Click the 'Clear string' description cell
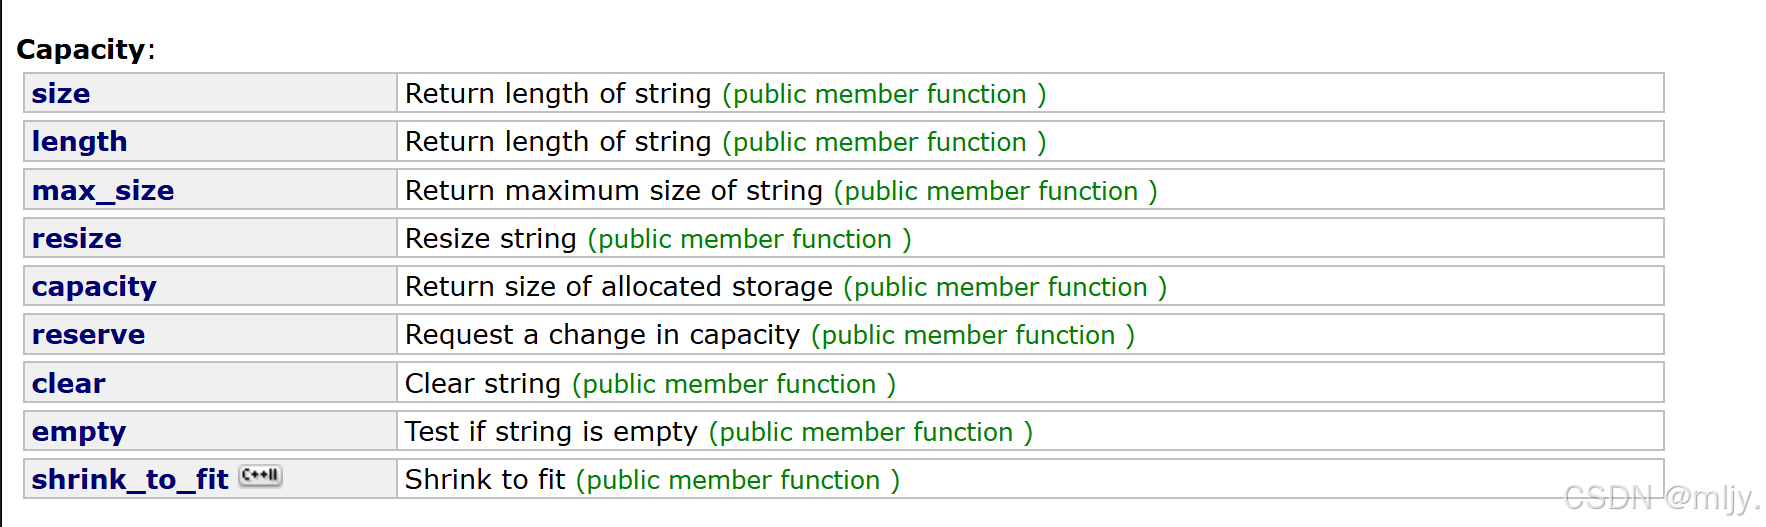This screenshot has height=527, width=1766. click(1030, 383)
